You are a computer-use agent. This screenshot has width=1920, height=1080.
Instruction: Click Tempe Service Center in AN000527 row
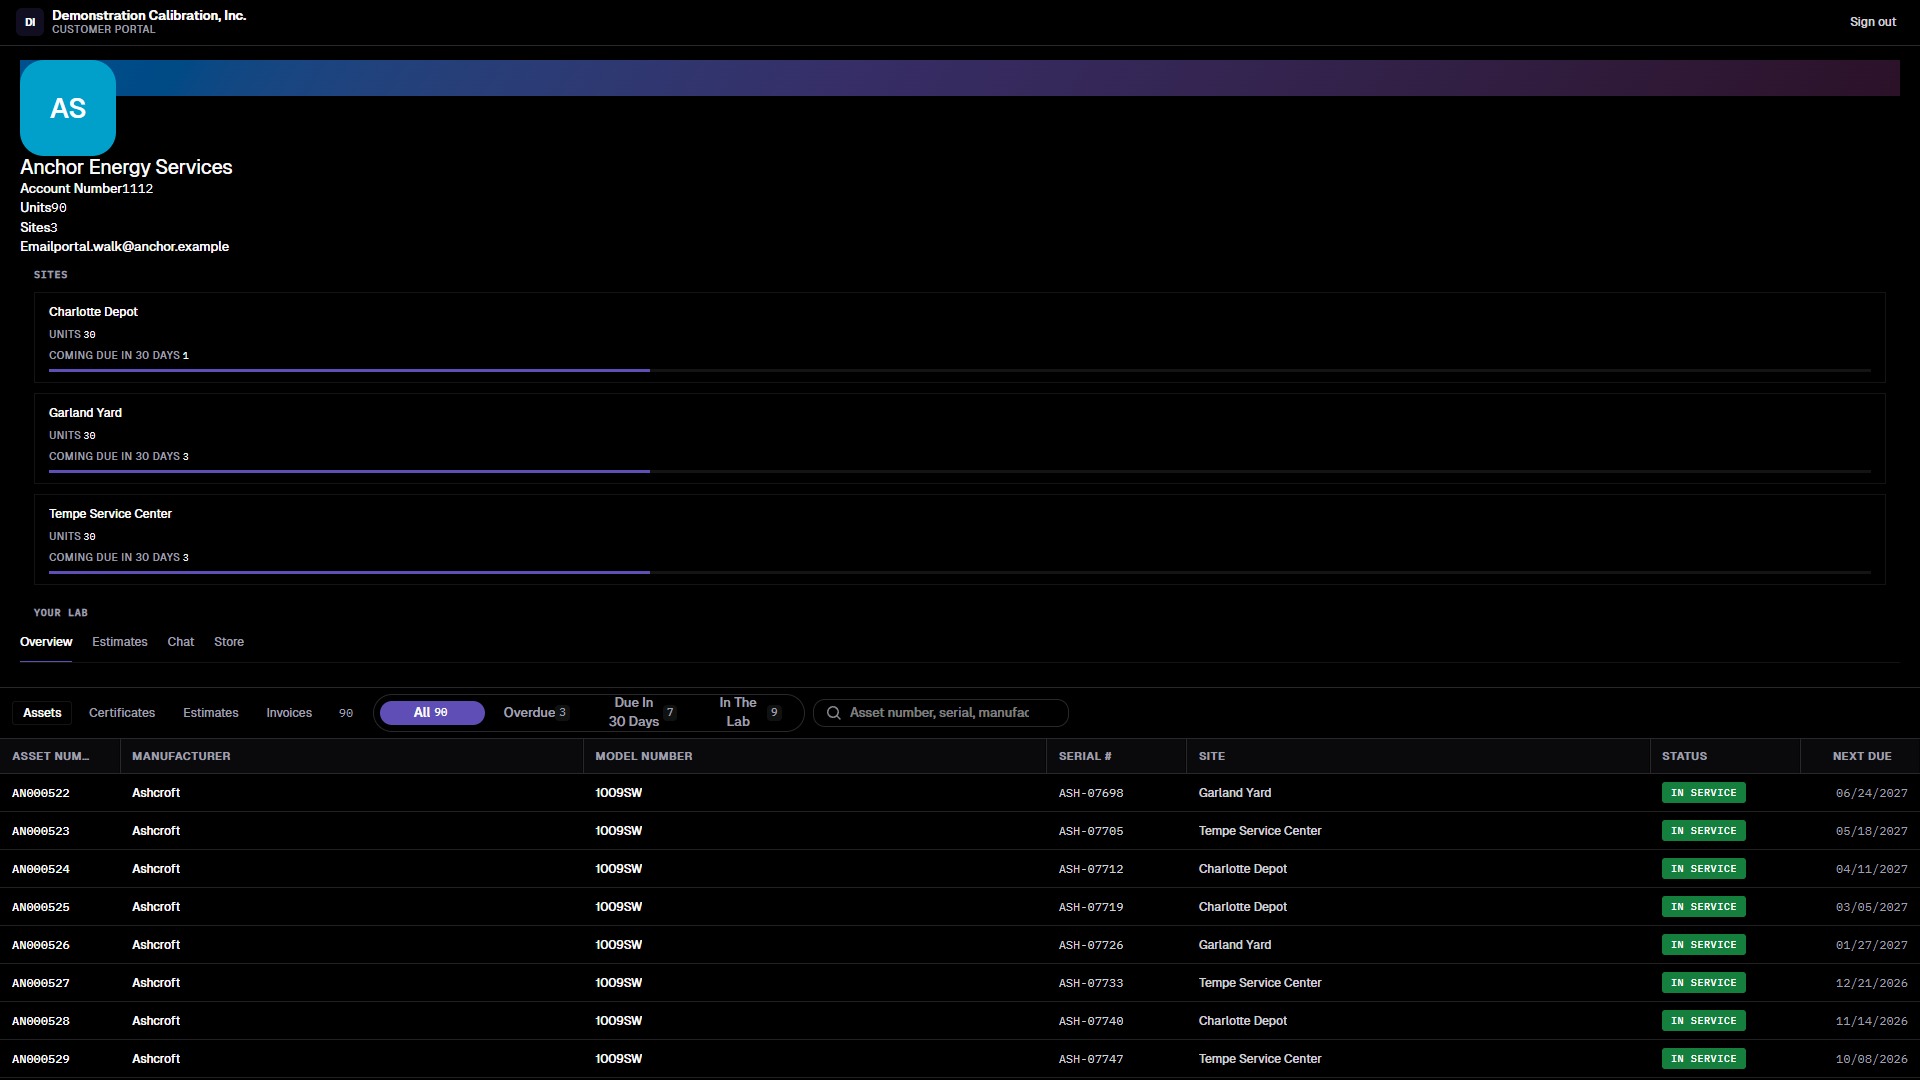[x=1260, y=983]
